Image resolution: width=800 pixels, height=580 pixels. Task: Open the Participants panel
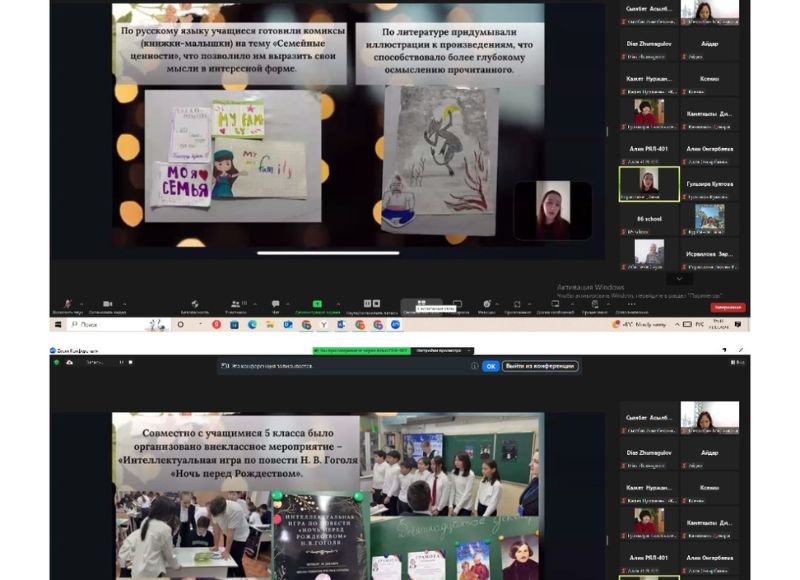(236, 303)
